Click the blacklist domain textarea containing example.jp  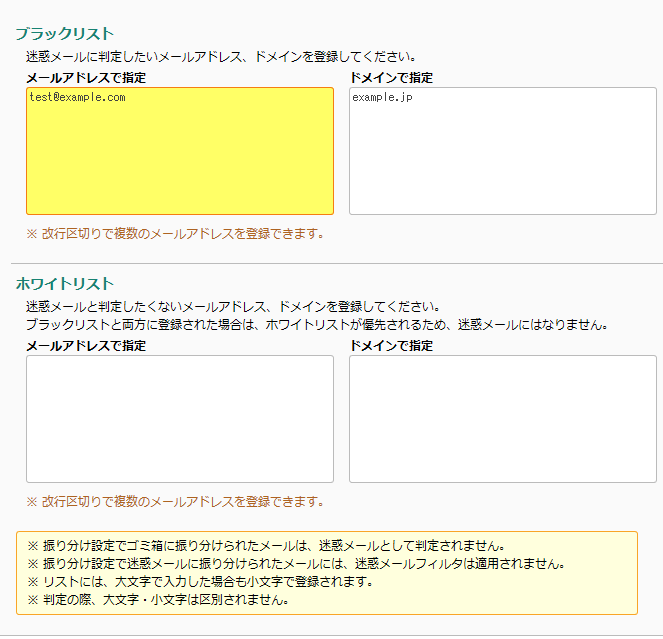pyautogui.click(x=503, y=151)
